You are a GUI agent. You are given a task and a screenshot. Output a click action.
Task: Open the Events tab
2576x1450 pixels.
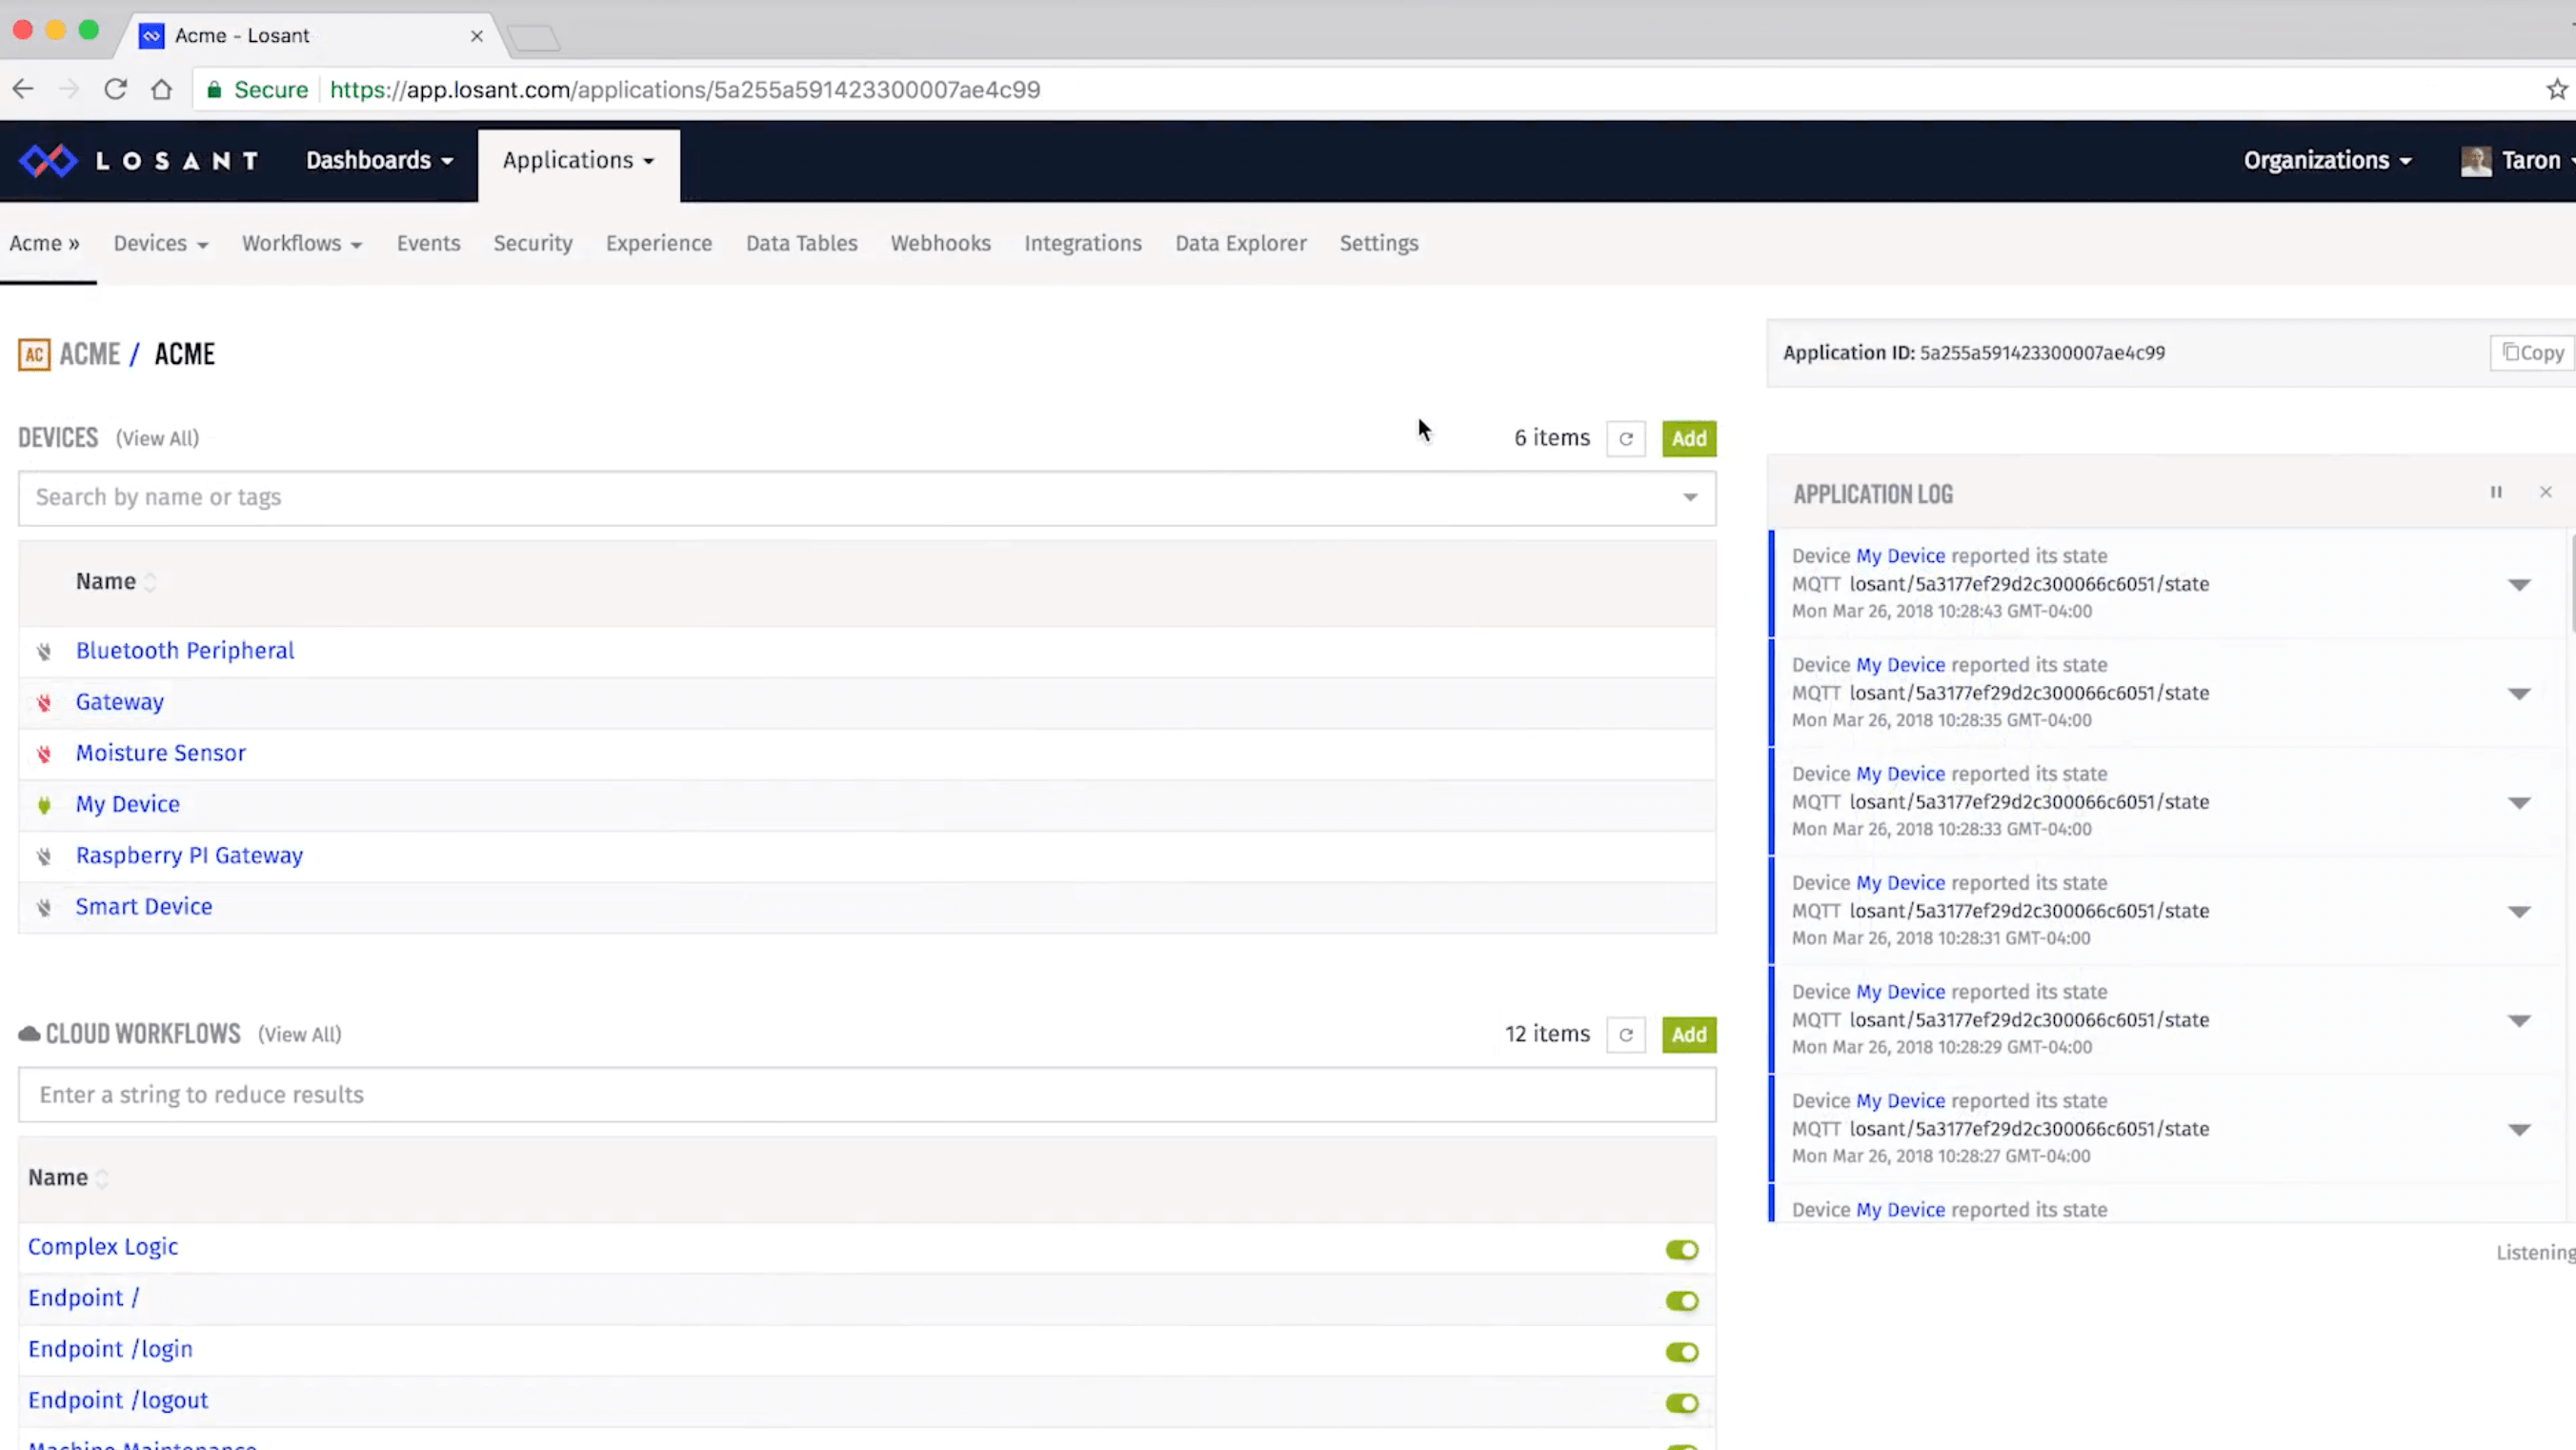(428, 243)
